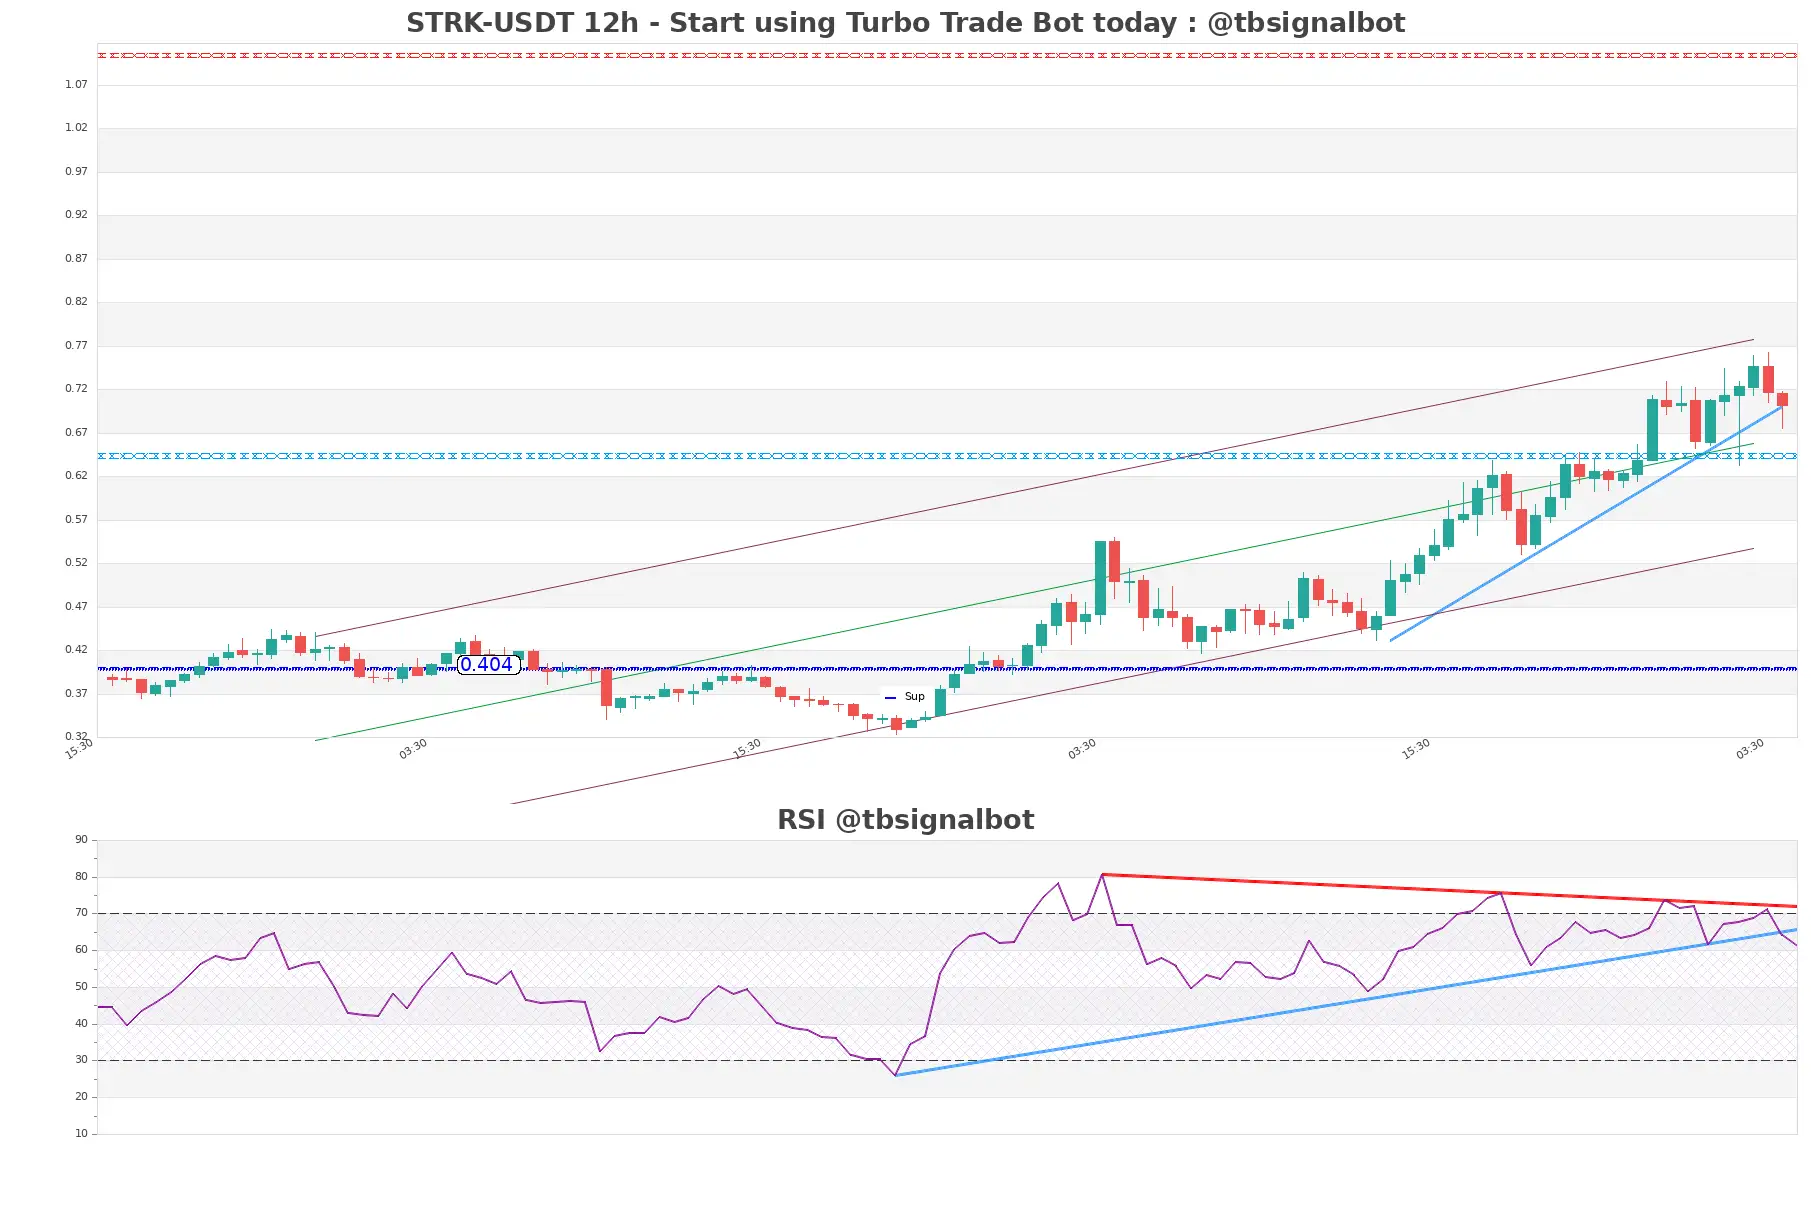Click the 0.87 price axis label
1811x1208 pixels.
coord(76,259)
